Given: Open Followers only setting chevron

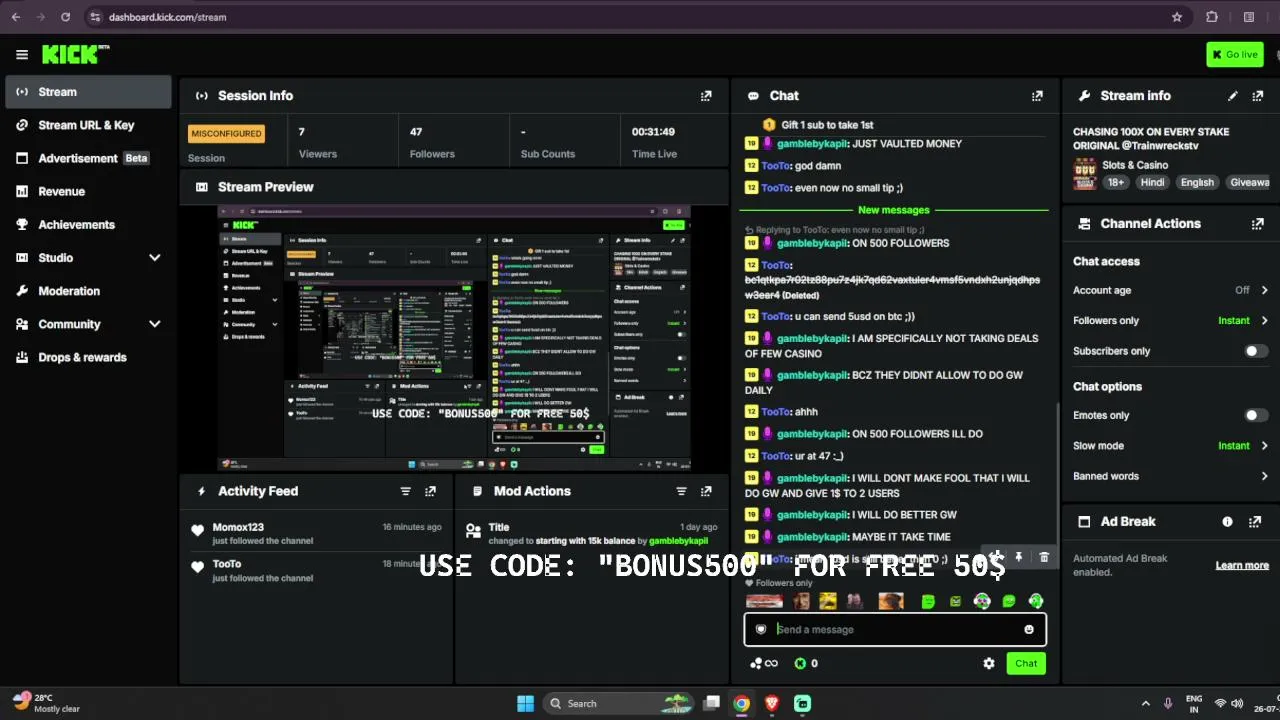Looking at the screenshot, I should (1264, 321).
